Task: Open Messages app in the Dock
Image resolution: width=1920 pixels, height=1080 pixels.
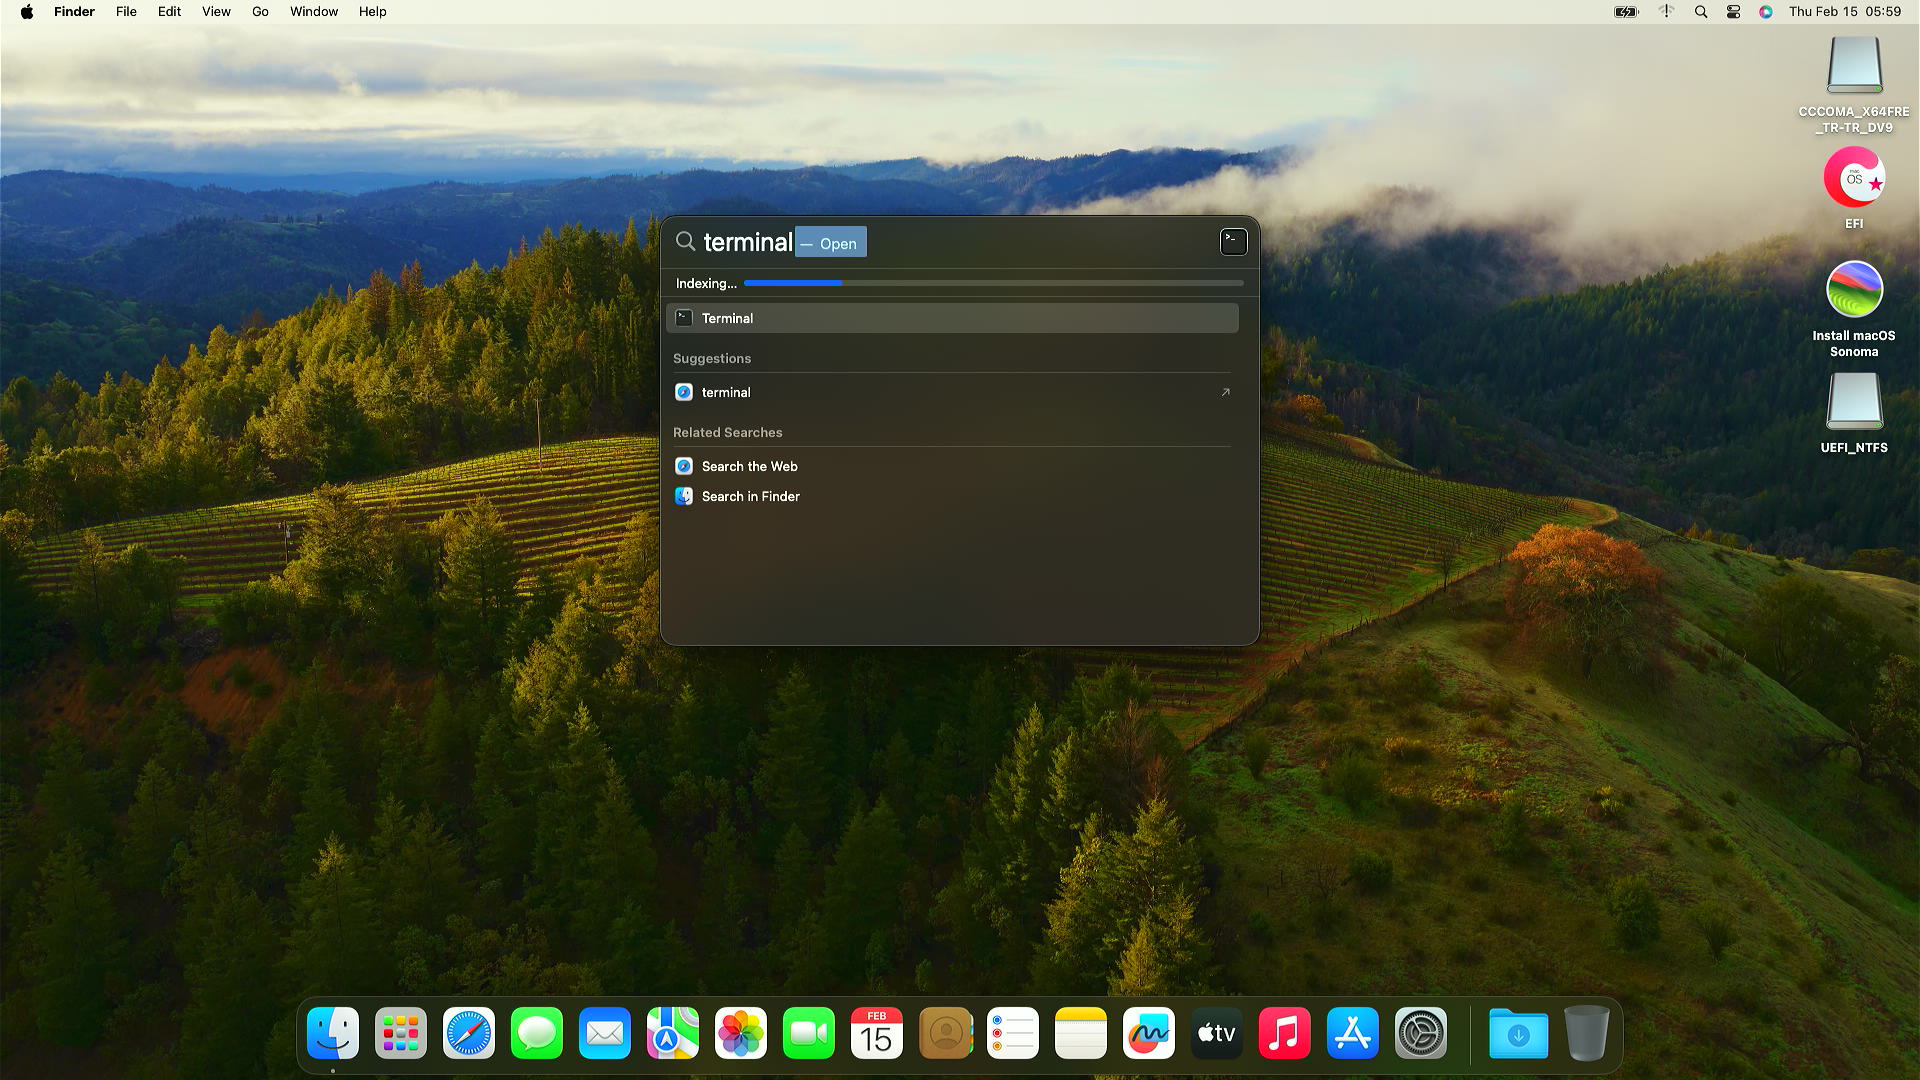Action: (x=537, y=1033)
